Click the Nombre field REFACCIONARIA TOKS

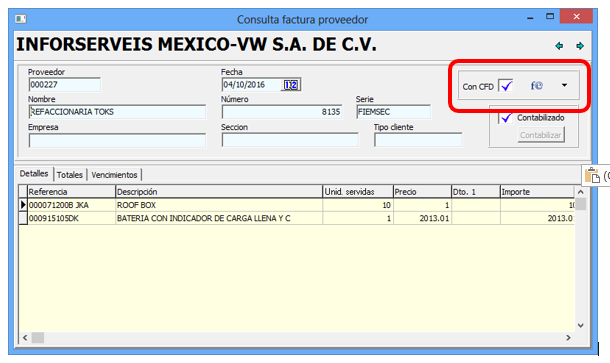[x=117, y=112]
